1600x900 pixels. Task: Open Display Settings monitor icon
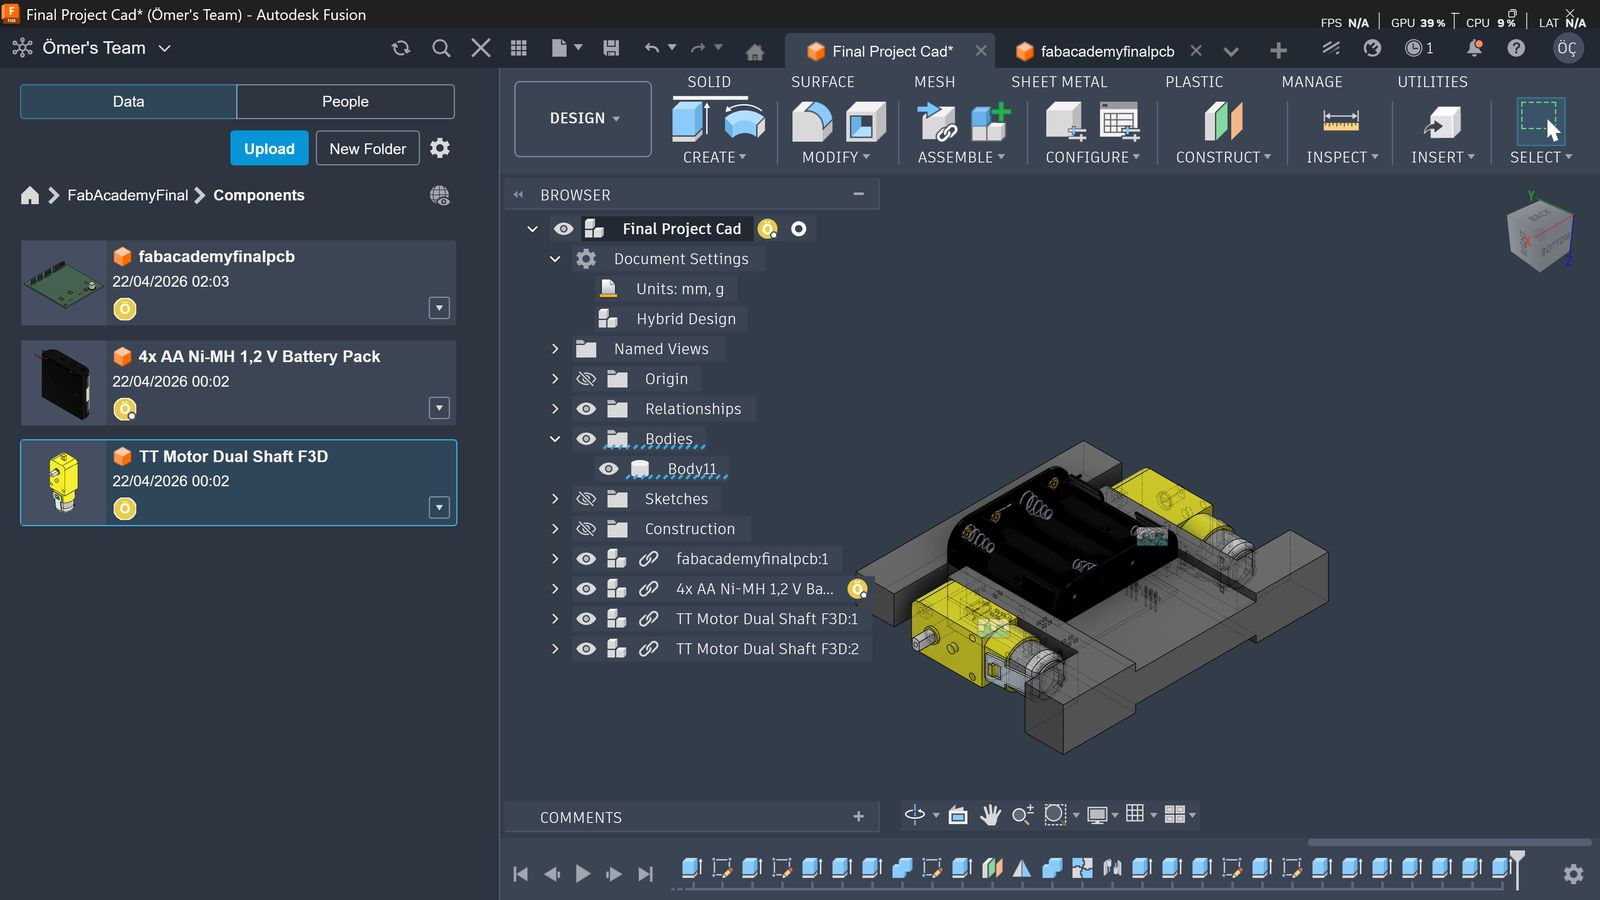pos(1097,815)
